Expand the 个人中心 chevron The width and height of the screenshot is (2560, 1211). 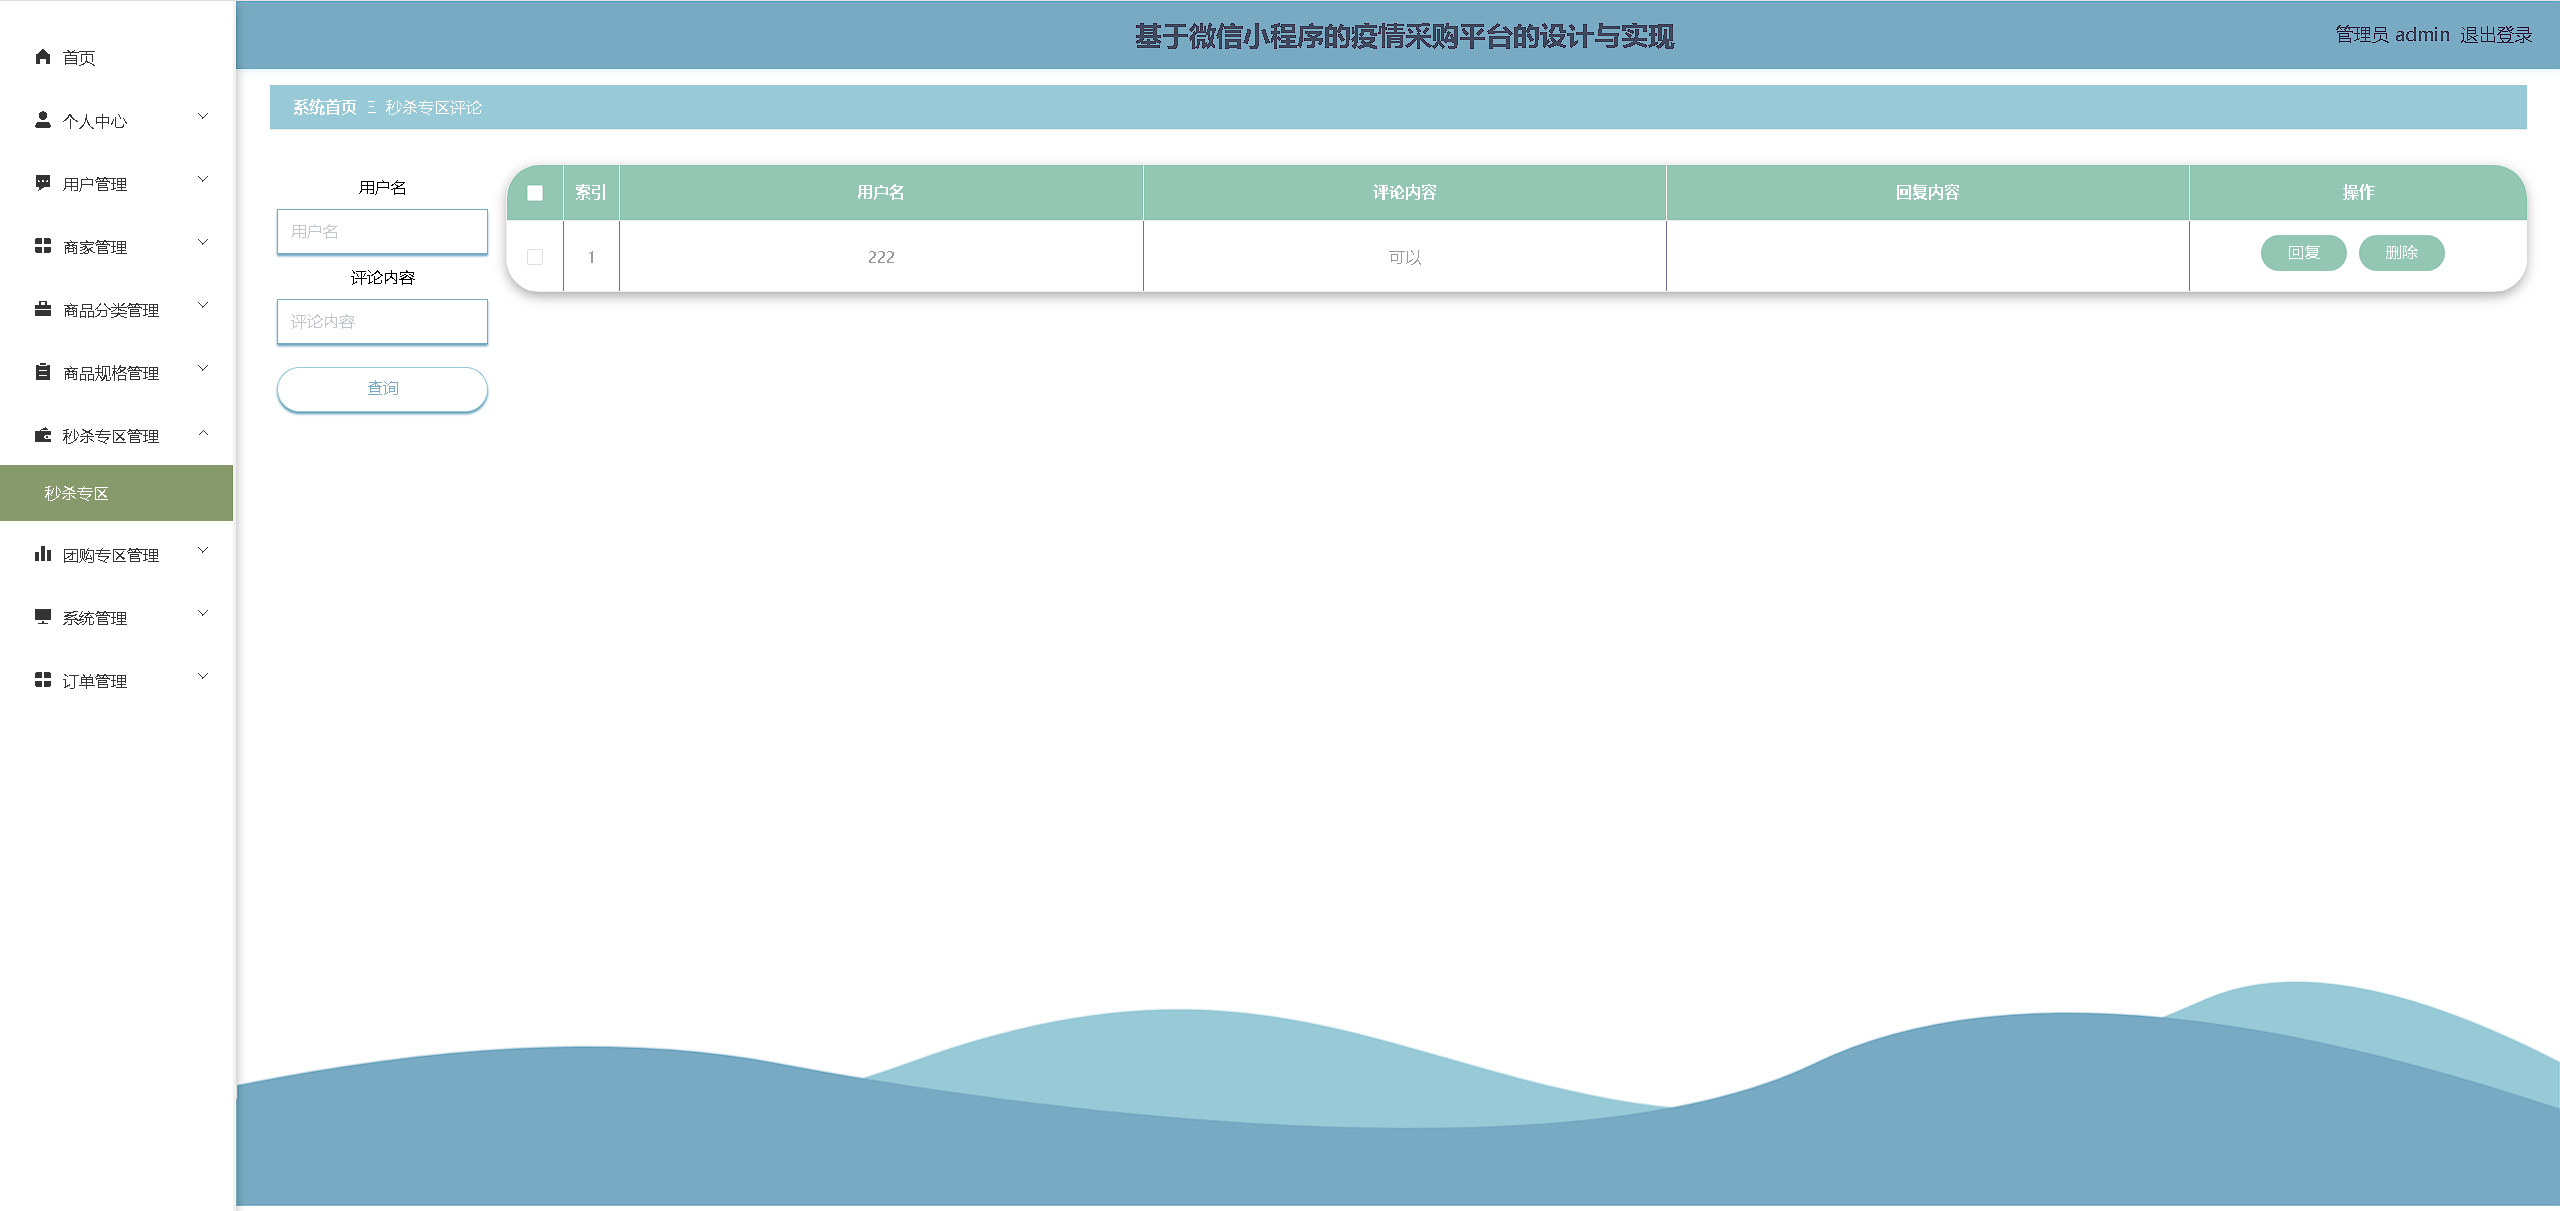[x=203, y=117]
